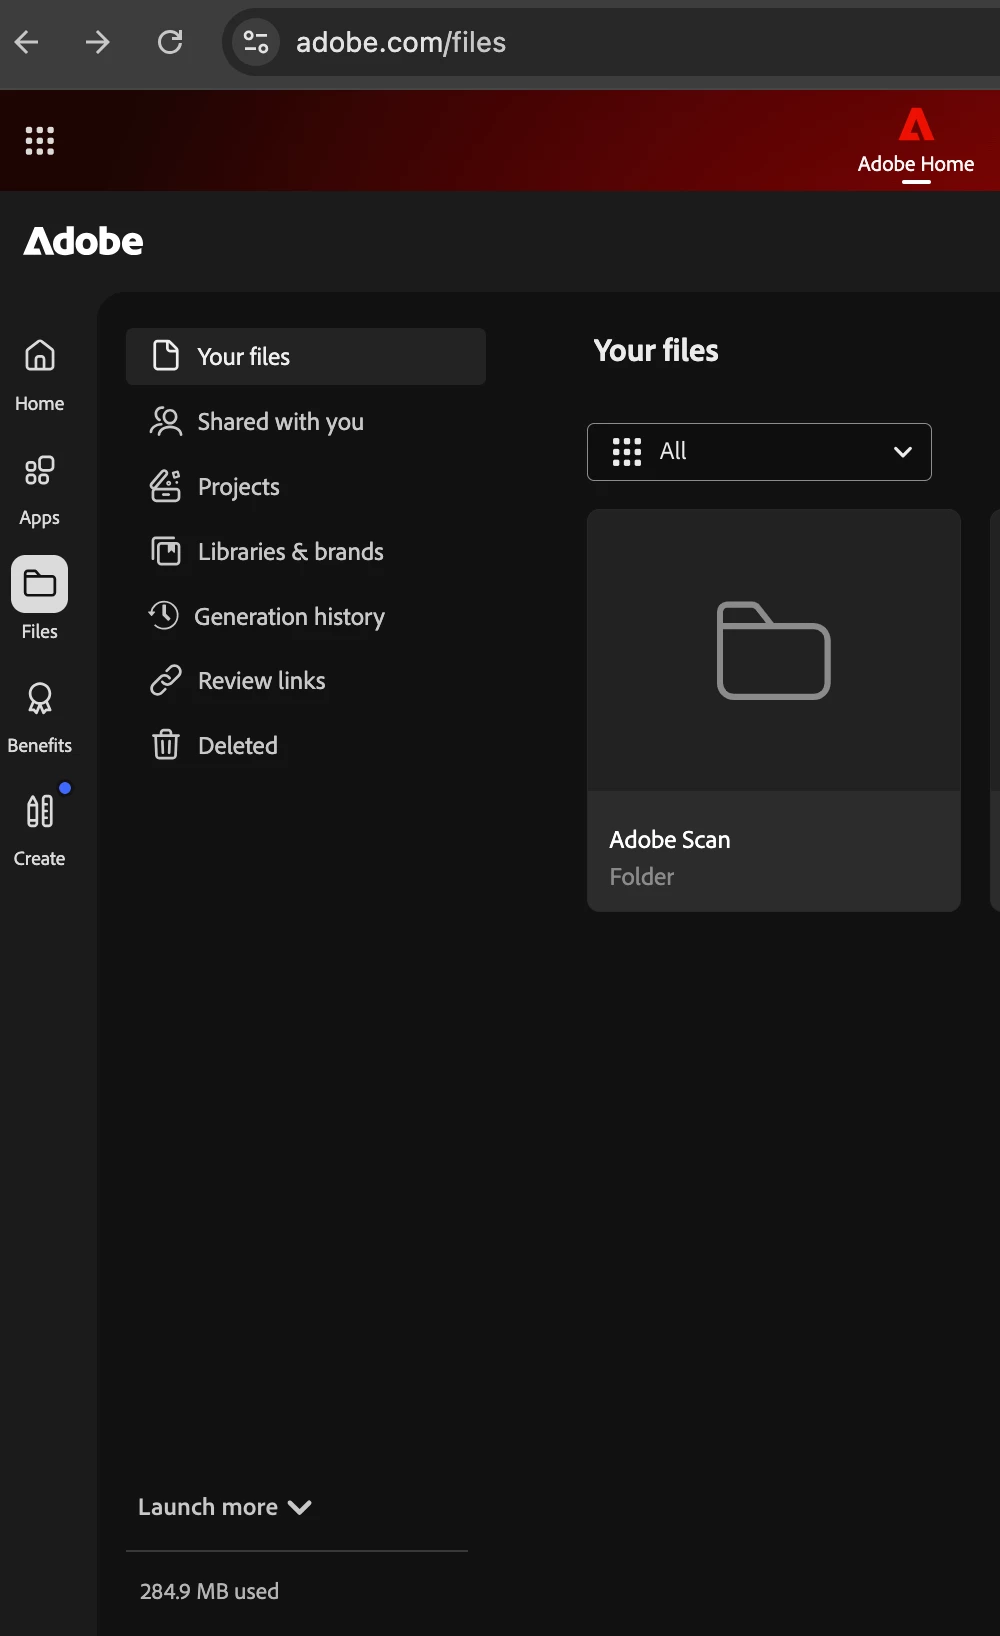This screenshot has height=1636, width=1000.
Task: Click the browser reload icon
Action: (x=170, y=42)
